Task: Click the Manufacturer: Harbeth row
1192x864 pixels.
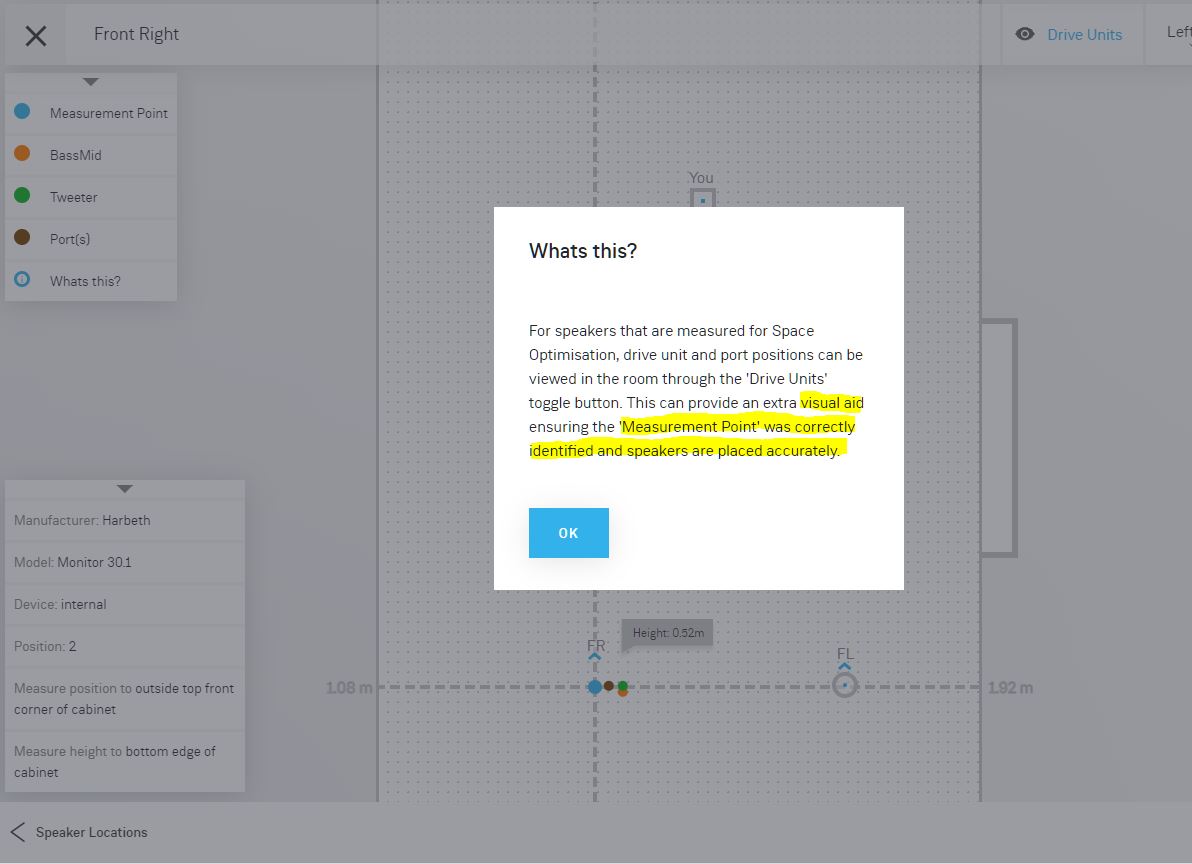Action: (x=125, y=521)
